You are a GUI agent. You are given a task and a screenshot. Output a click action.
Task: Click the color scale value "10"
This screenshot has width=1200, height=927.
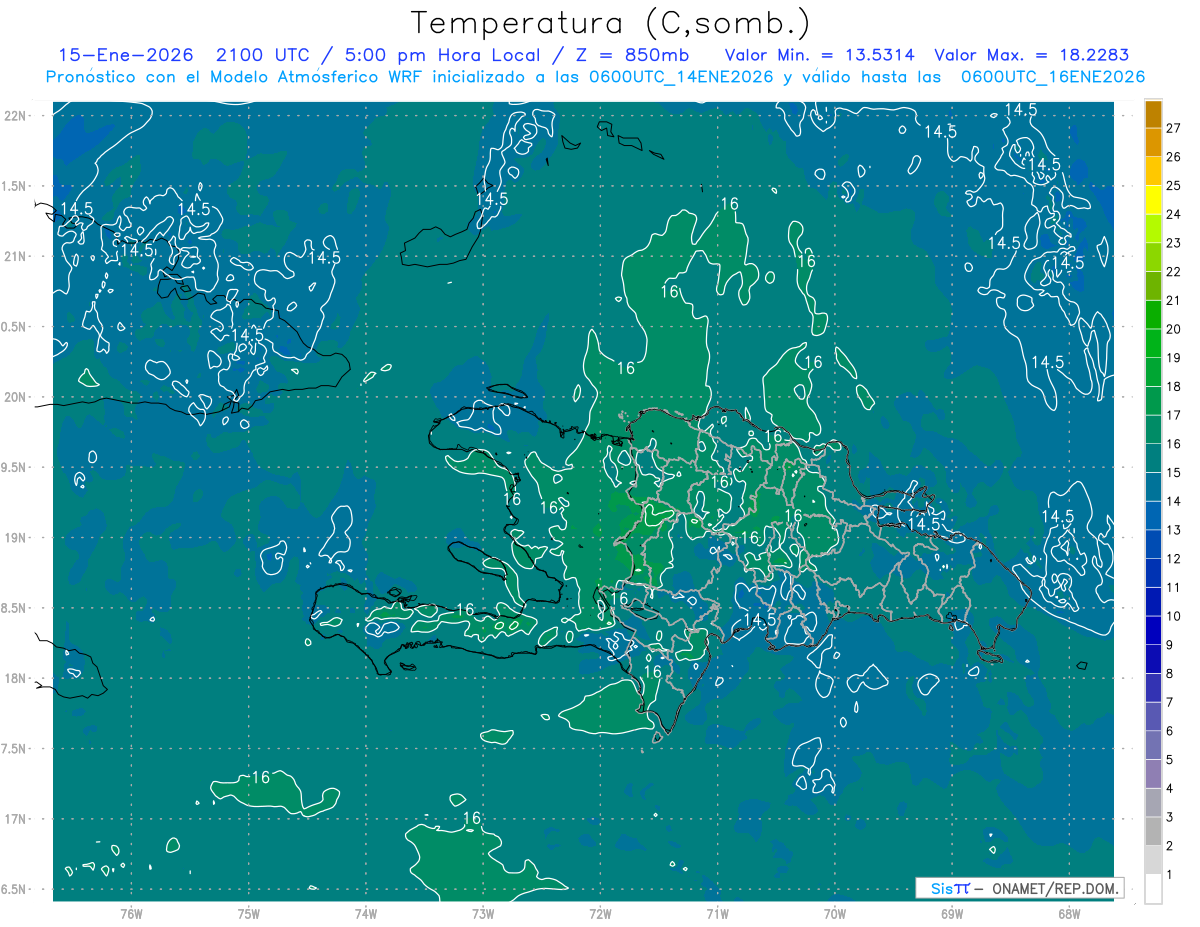(1174, 616)
